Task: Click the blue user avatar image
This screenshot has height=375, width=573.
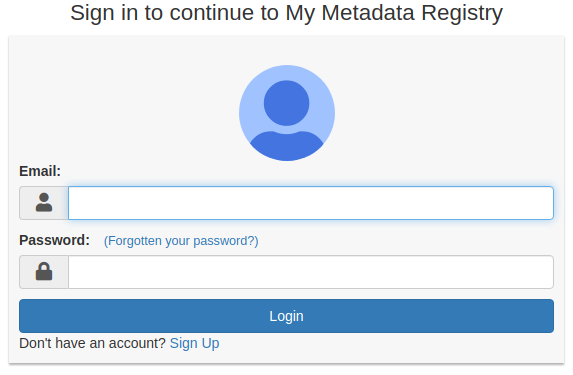Action: pyautogui.click(x=287, y=113)
